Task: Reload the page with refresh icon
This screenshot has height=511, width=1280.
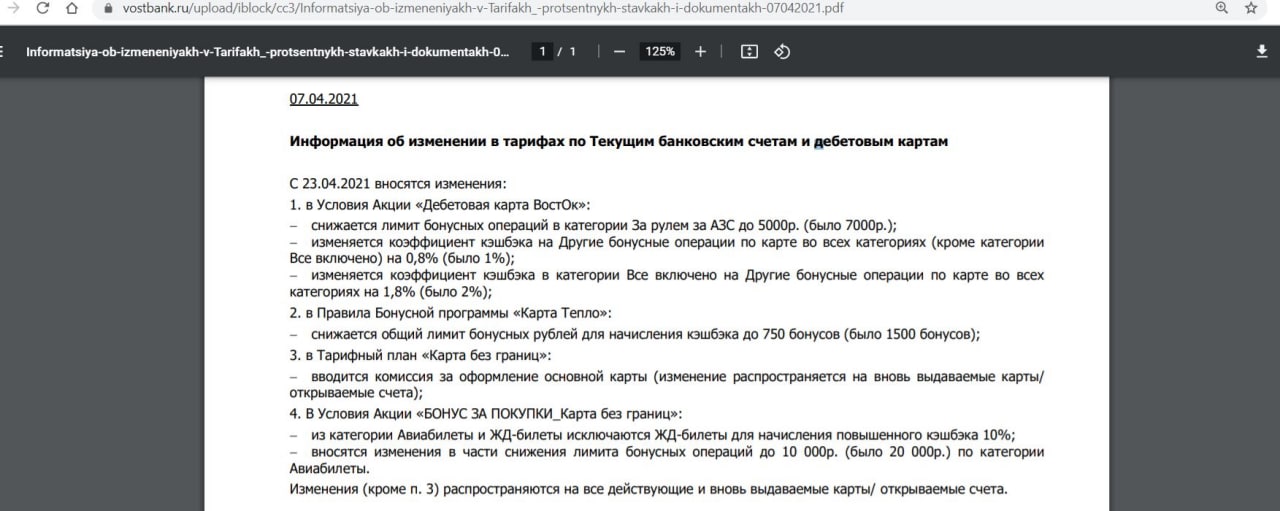Action: (x=43, y=8)
